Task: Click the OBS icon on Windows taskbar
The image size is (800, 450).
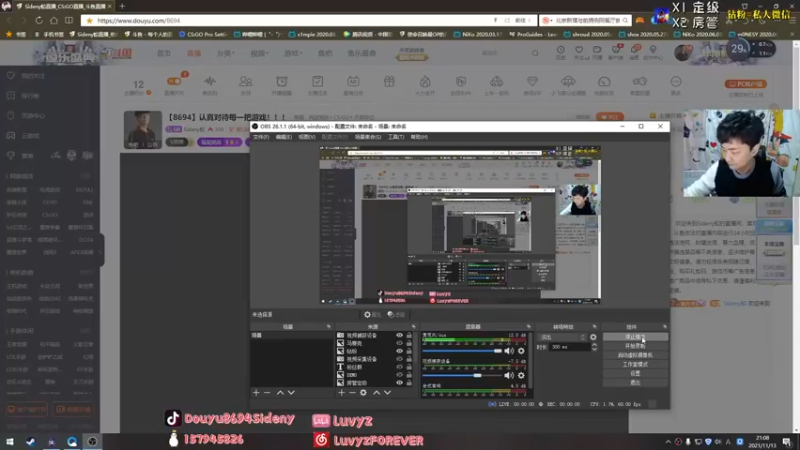Action: [92, 442]
